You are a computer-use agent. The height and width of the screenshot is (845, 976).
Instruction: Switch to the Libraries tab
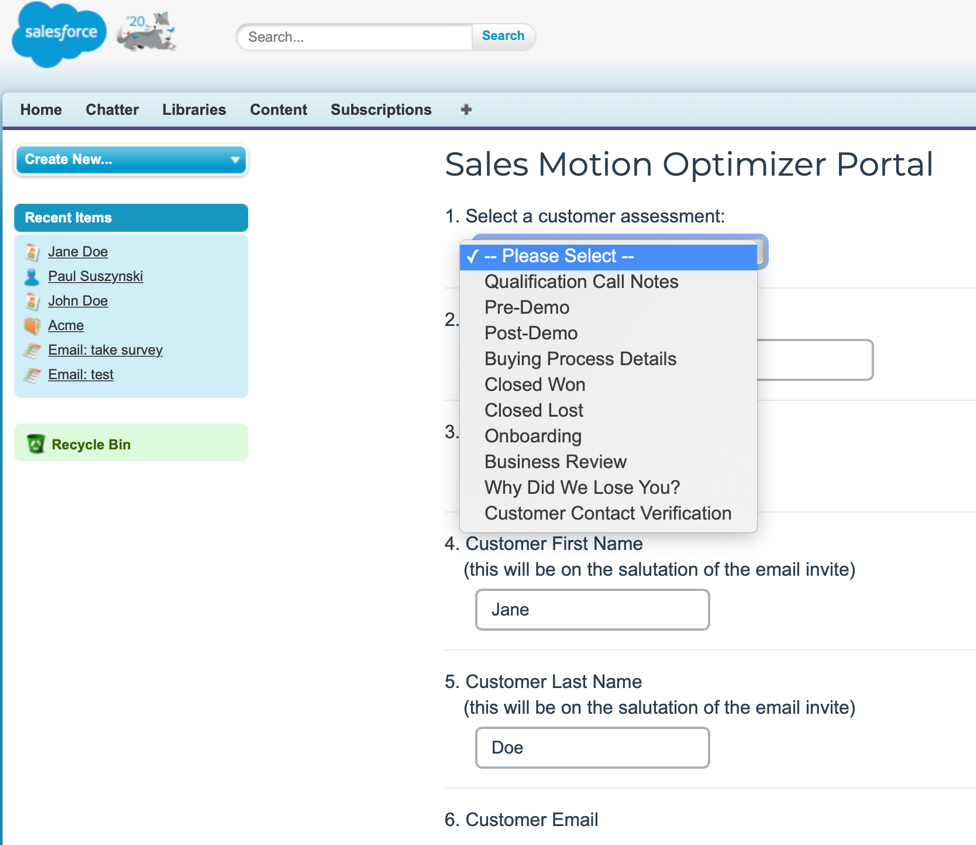point(194,110)
